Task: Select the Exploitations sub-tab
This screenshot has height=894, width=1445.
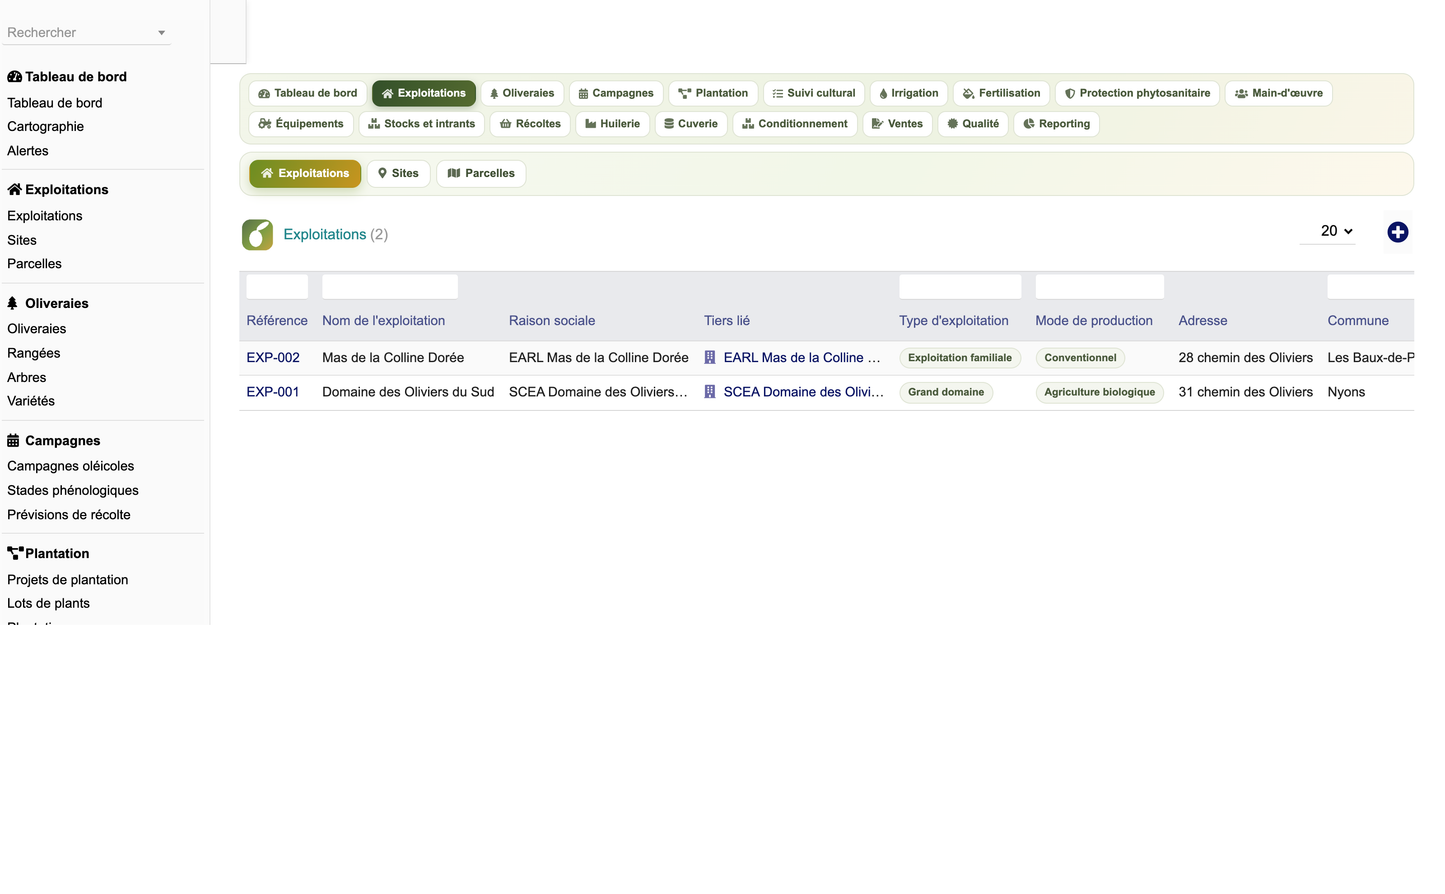Action: tap(305, 173)
